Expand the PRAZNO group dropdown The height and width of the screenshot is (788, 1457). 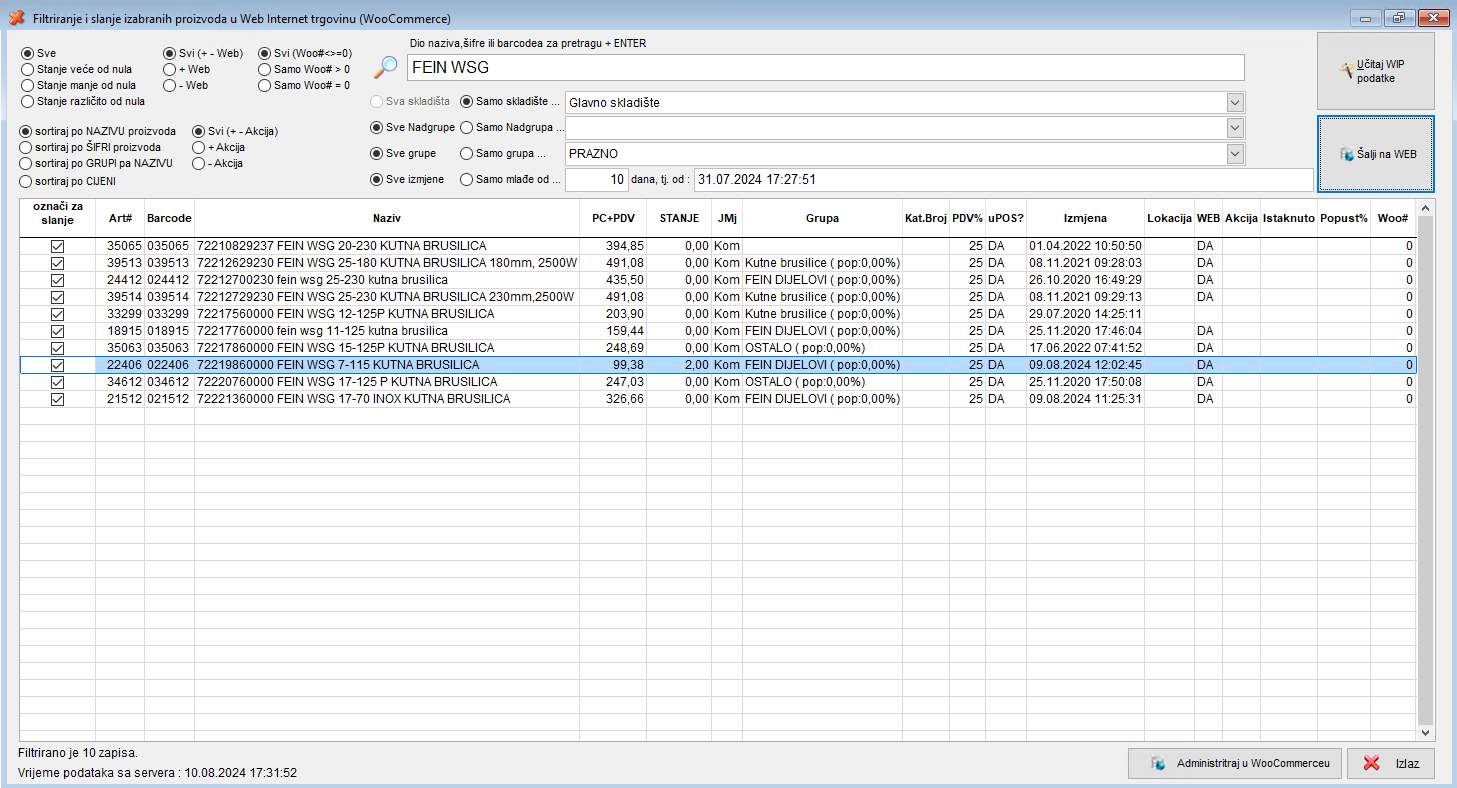(1235, 154)
